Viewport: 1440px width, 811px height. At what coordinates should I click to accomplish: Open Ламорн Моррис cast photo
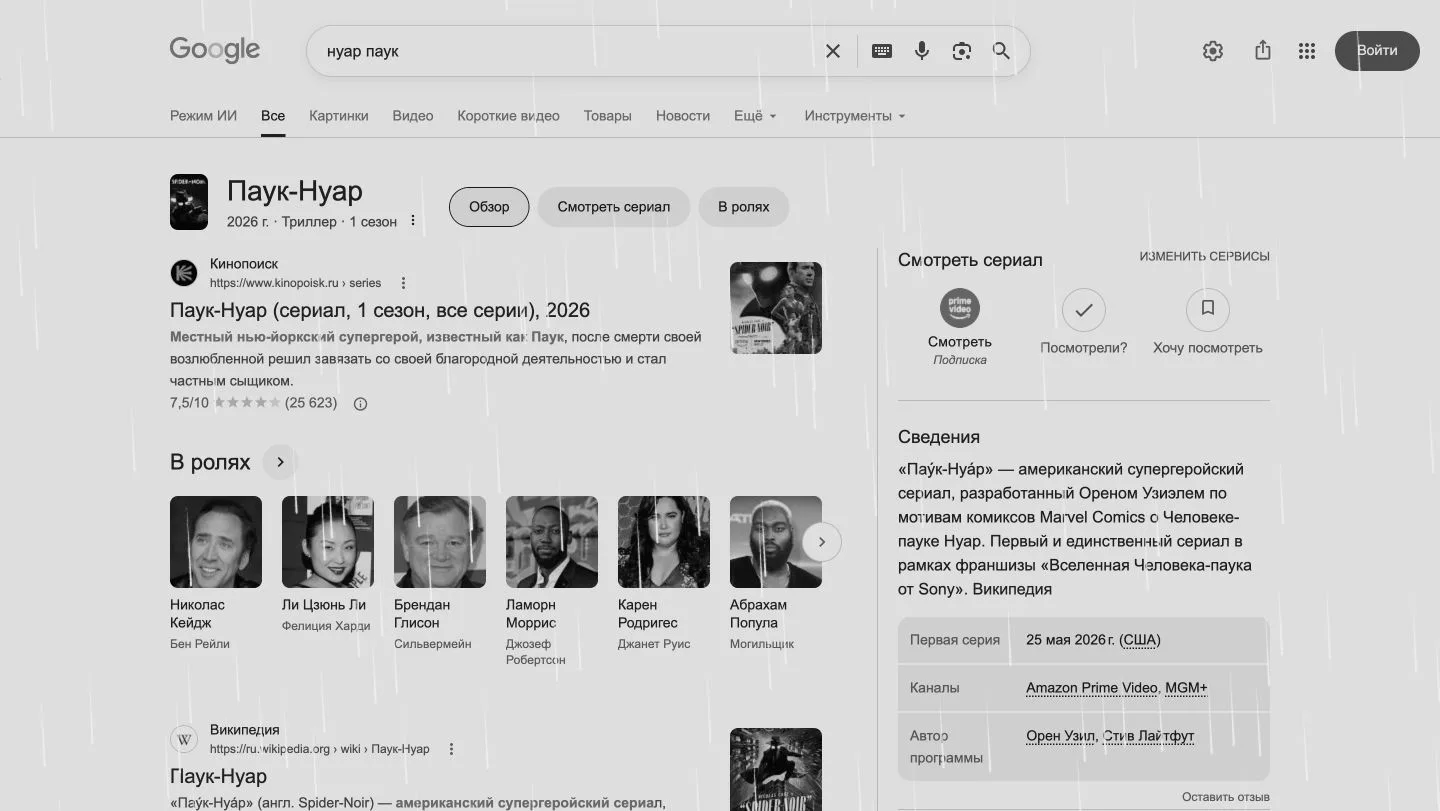(552, 542)
